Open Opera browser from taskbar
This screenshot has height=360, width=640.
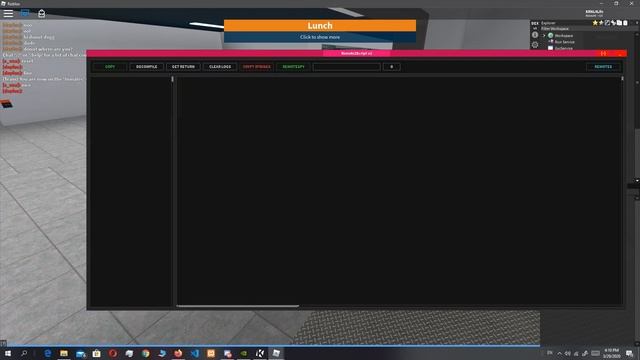pyautogui.click(x=113, y=353)
